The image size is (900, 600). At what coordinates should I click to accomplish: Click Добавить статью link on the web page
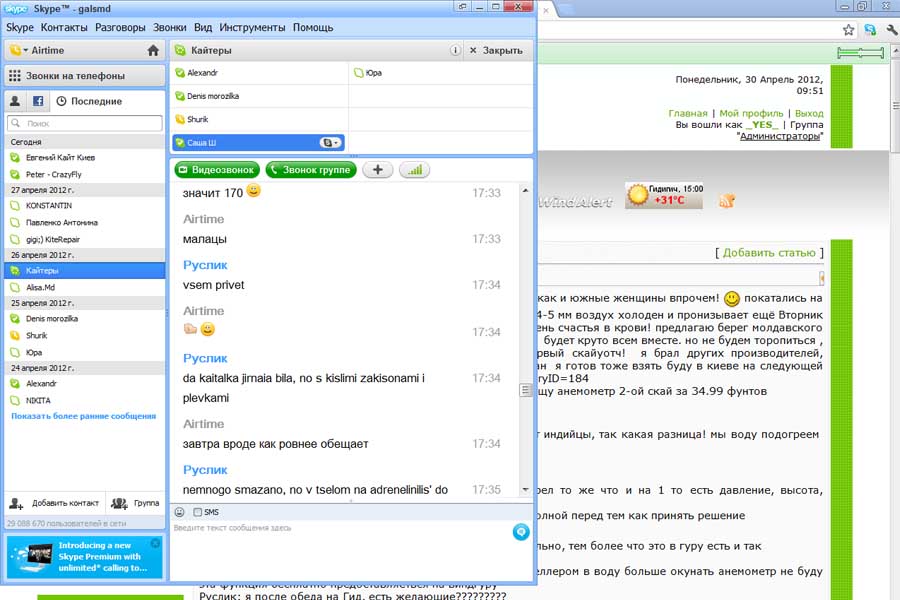[769, 253]
